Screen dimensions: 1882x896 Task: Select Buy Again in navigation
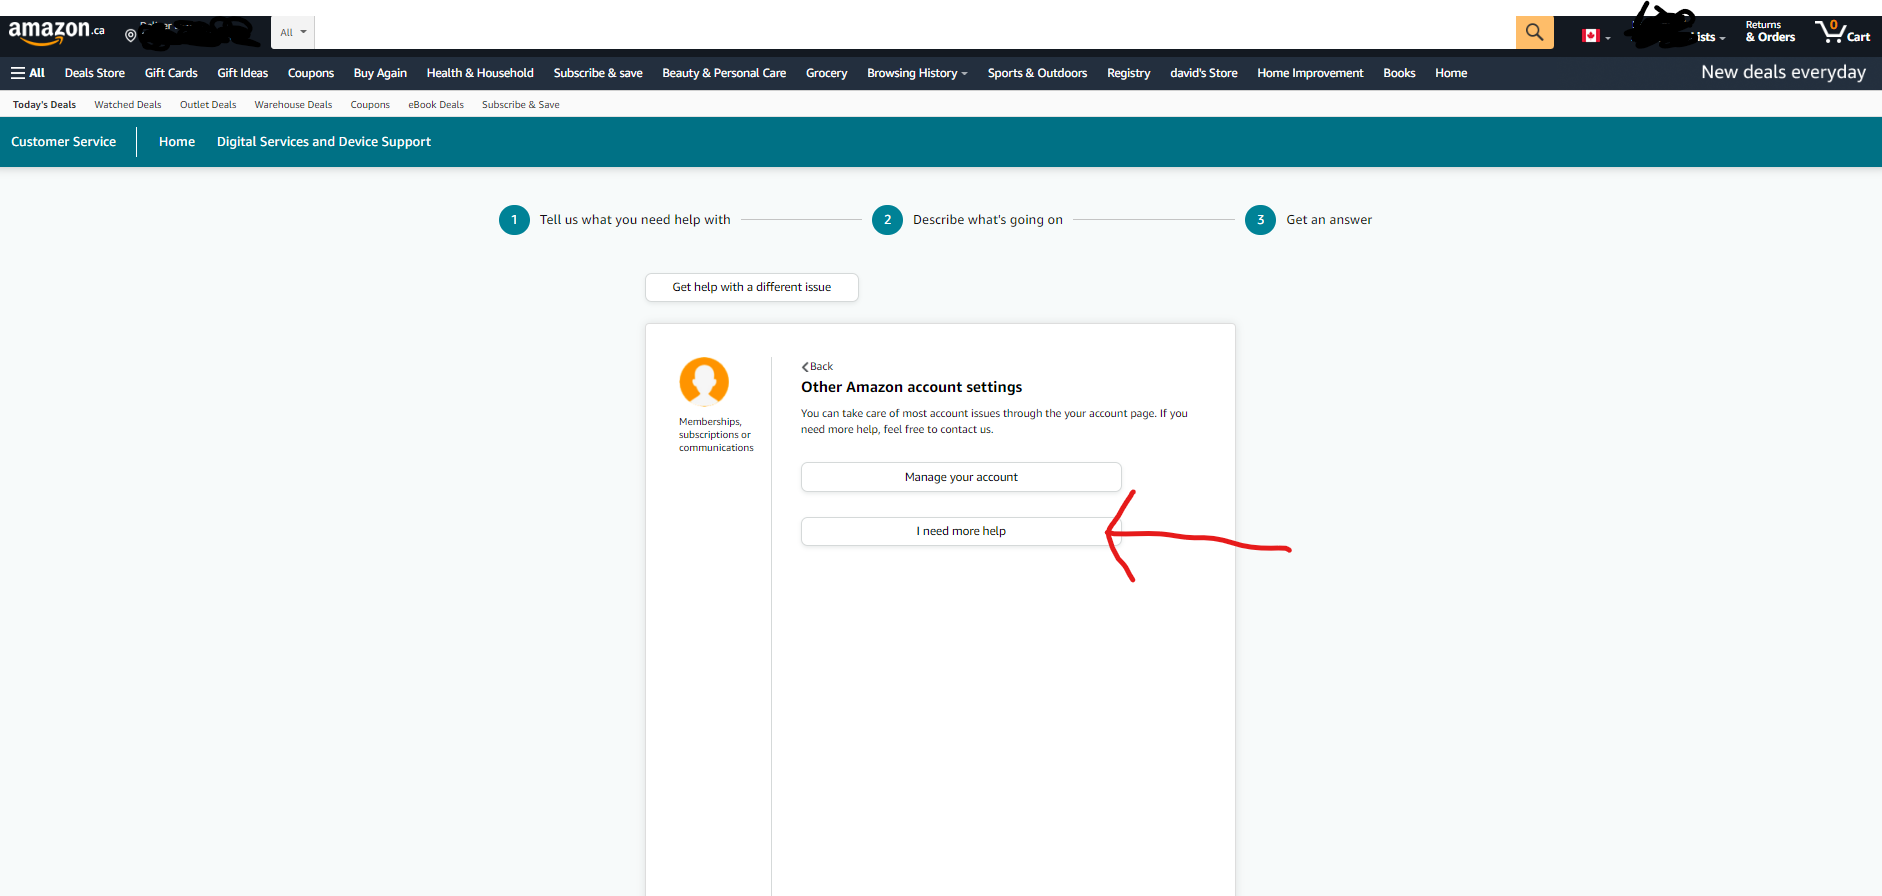(380, 73)
